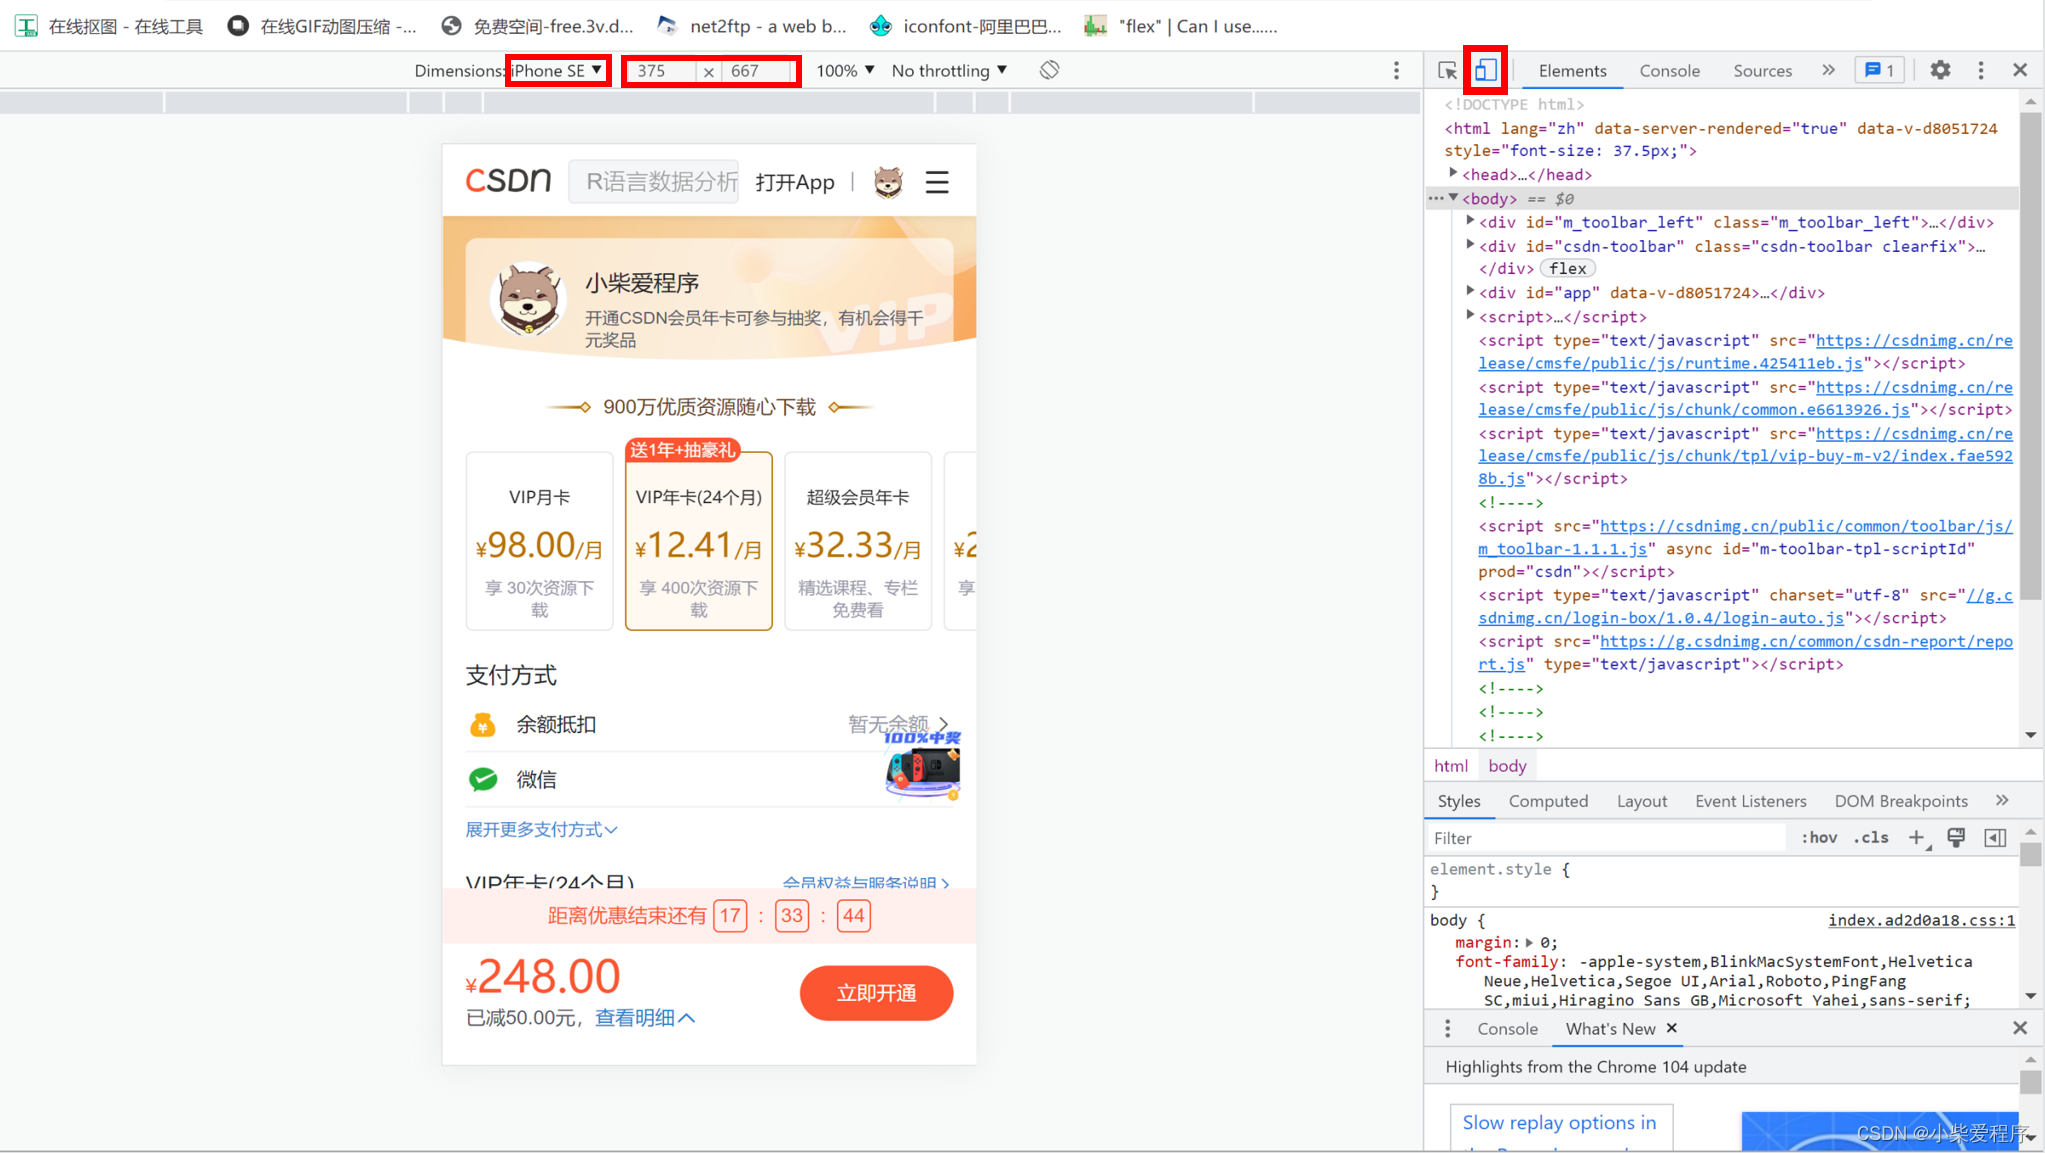The width and height of the screenshot is (2045, 1153).
Task: Open the 100% zoom dropdown
Action: 845,70
